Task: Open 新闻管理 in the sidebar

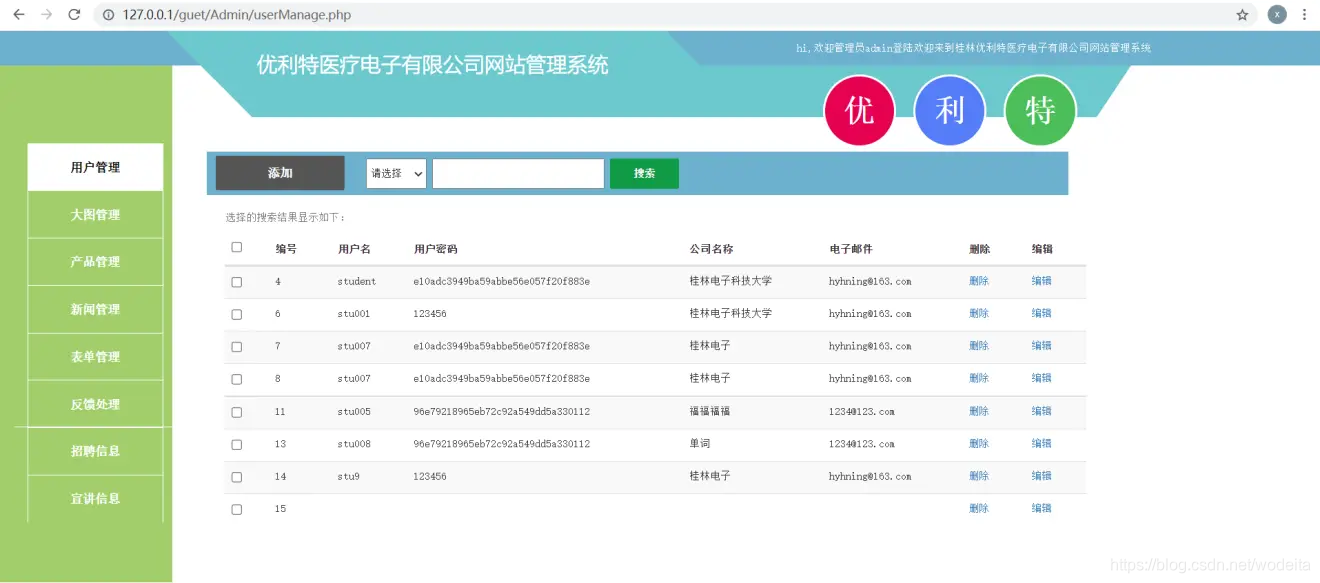Action: pos(95,310)
